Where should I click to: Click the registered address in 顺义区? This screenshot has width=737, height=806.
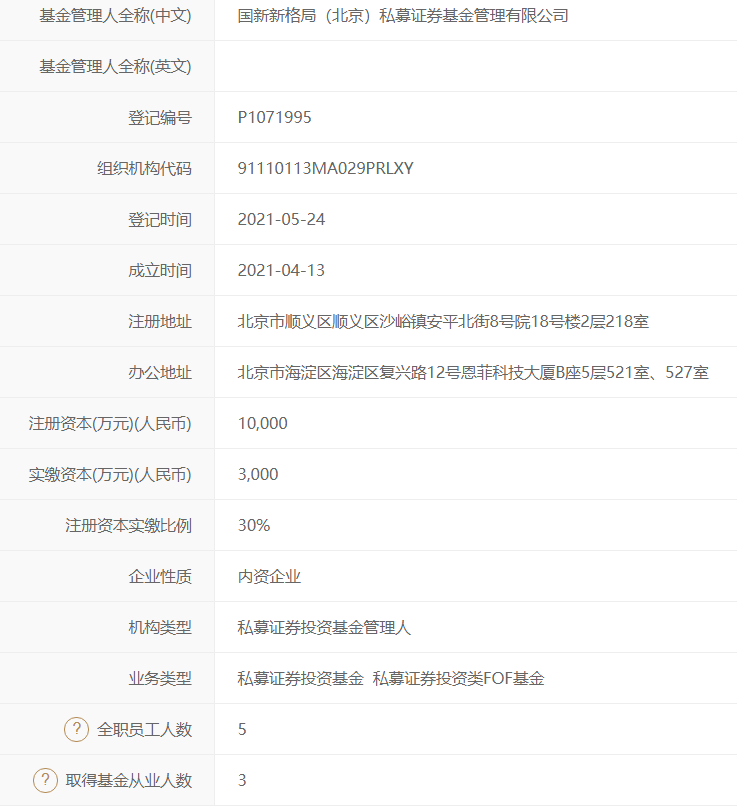443,321
